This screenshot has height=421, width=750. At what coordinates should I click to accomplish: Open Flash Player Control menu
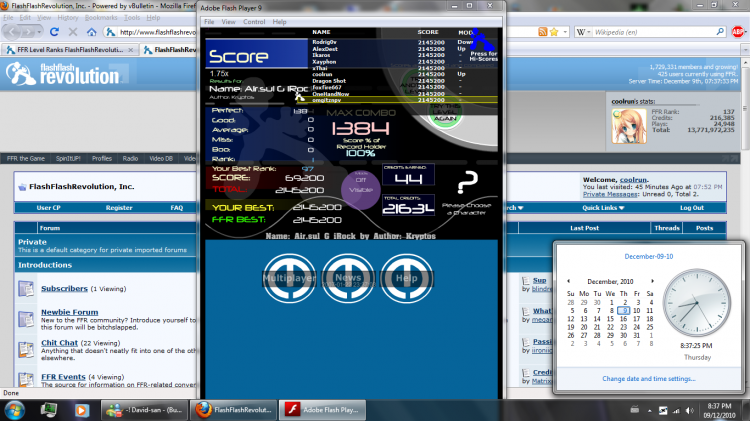254,22
